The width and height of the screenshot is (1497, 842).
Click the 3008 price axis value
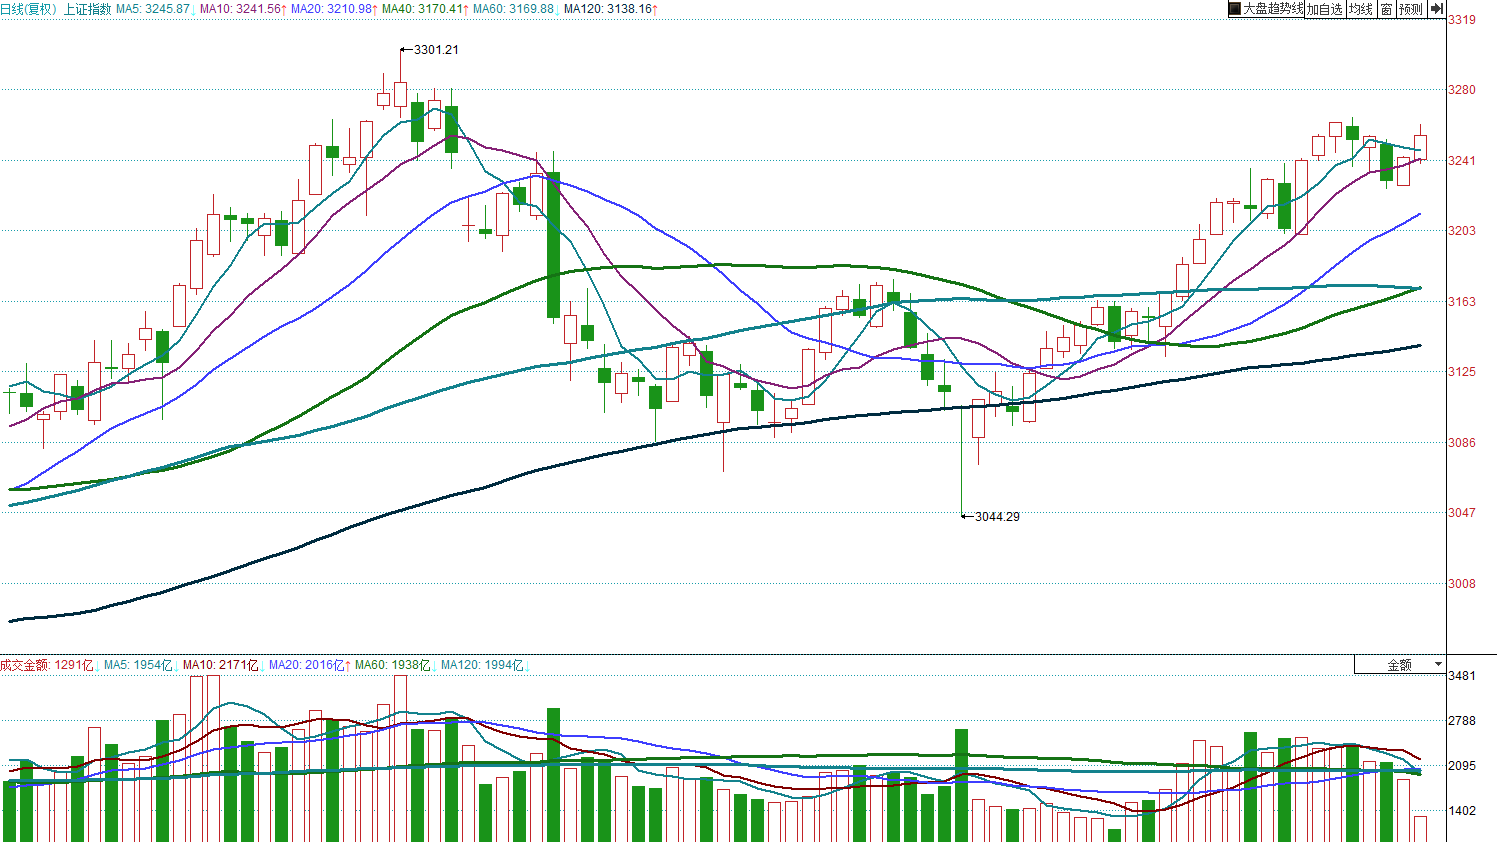(x=1462, y=584)
